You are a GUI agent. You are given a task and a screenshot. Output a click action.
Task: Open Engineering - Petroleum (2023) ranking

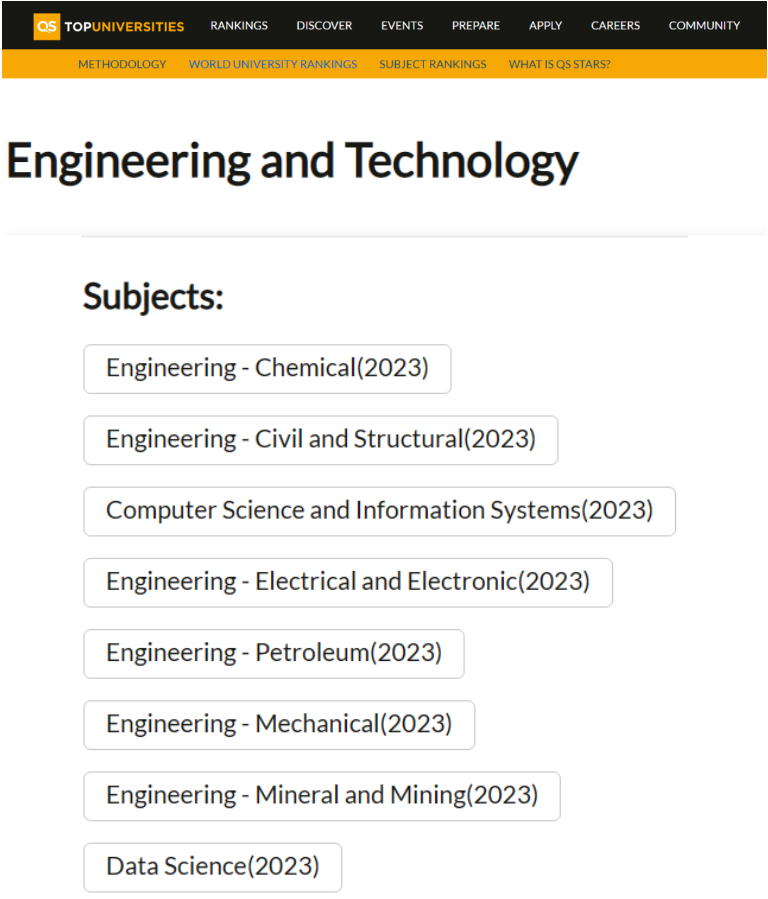coord(273,653)
